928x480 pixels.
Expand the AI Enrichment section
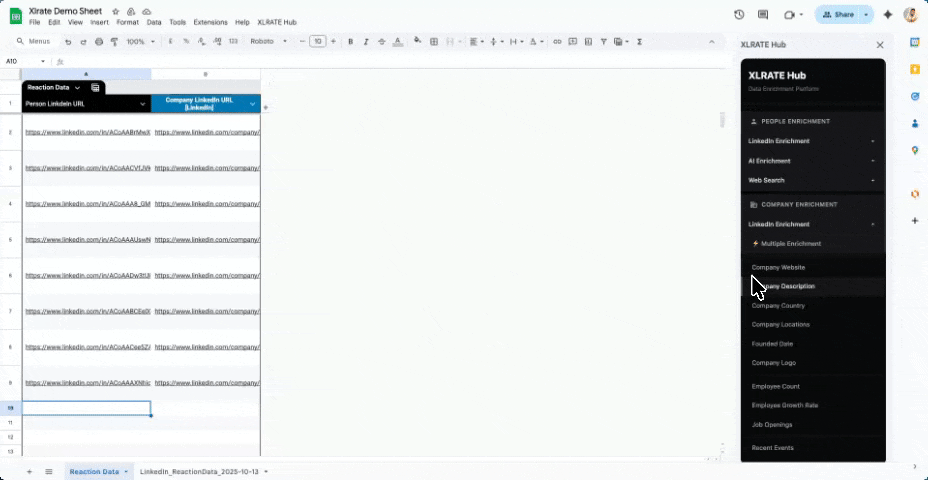pos(813,160)
